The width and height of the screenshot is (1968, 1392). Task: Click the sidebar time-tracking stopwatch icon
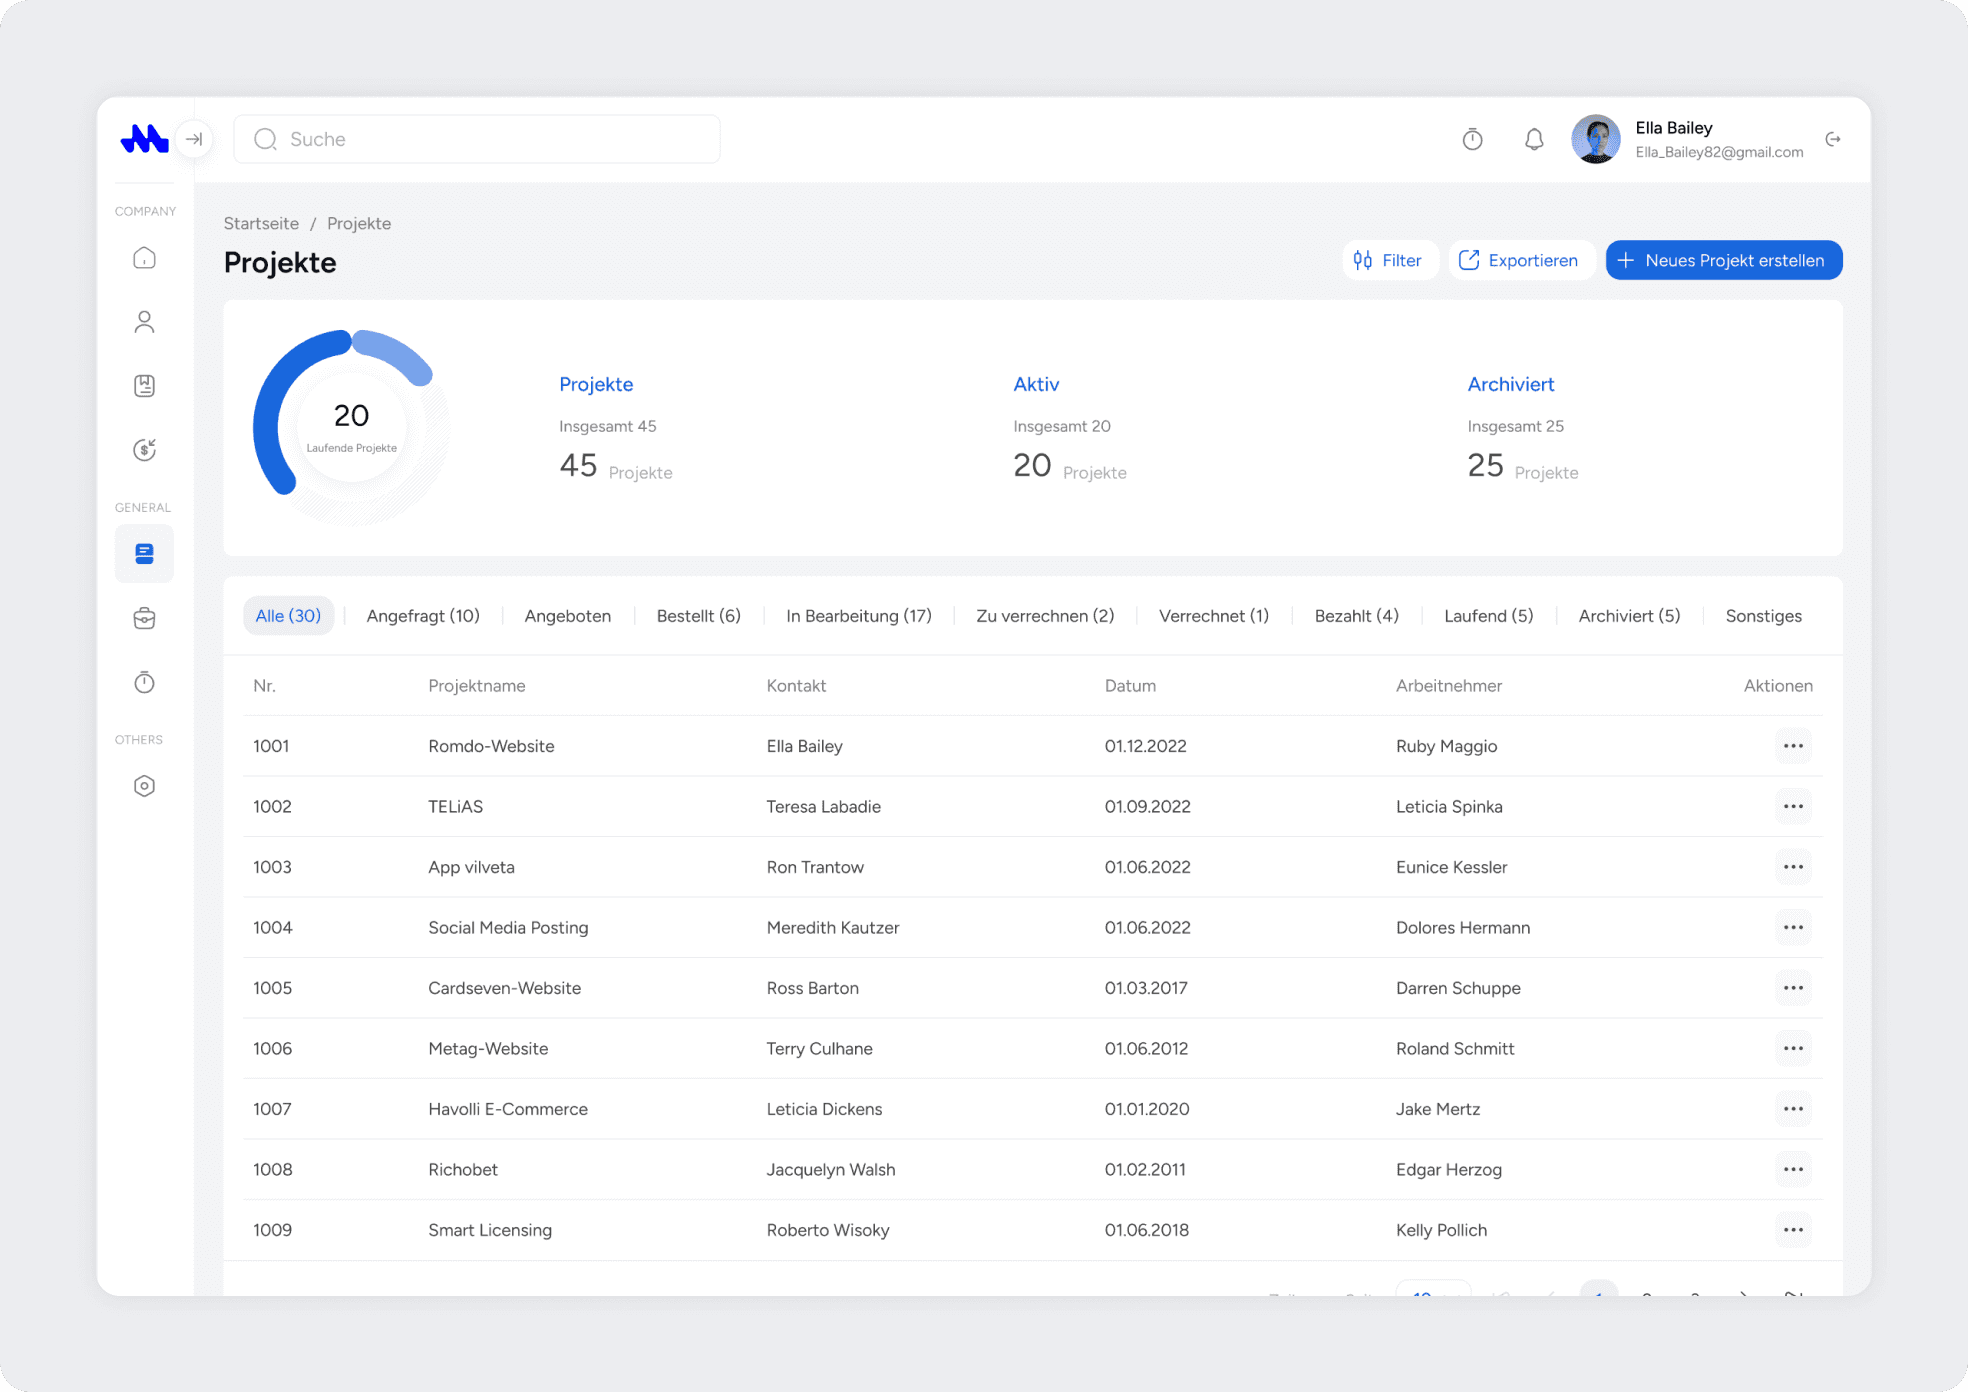(x=144, y=683)
